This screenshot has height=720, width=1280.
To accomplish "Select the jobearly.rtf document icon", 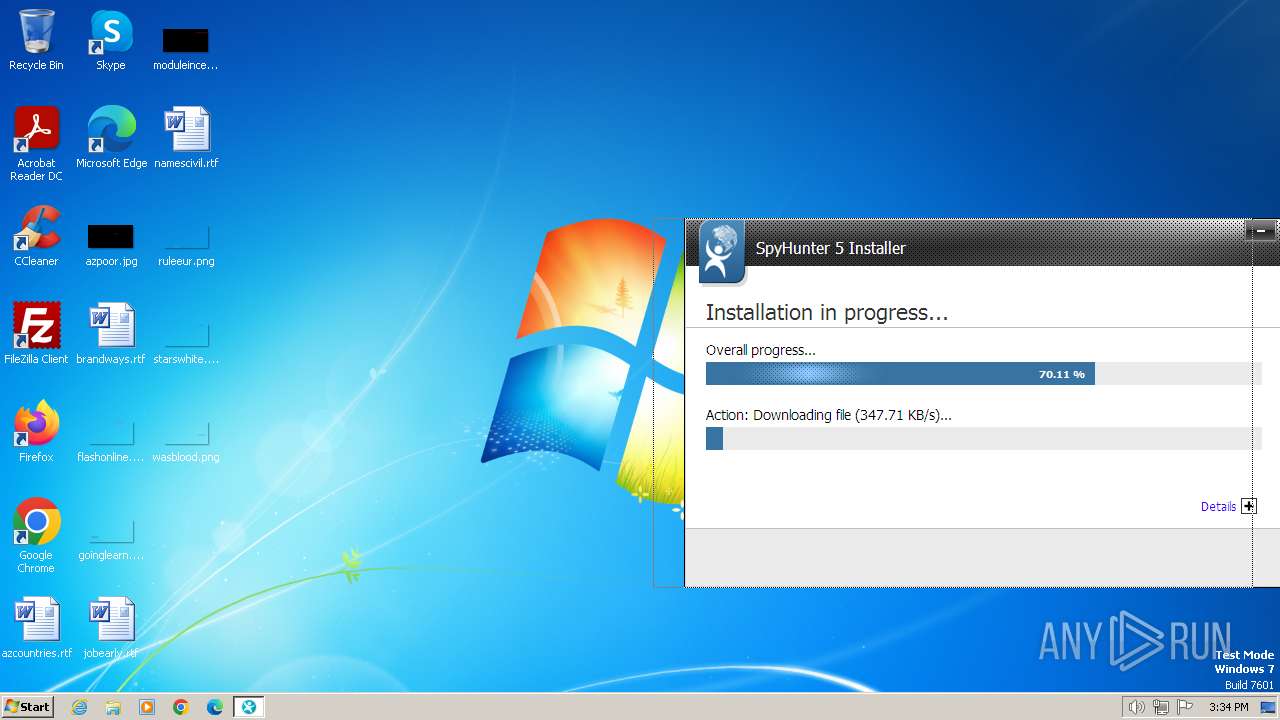I will coord(111,627).
